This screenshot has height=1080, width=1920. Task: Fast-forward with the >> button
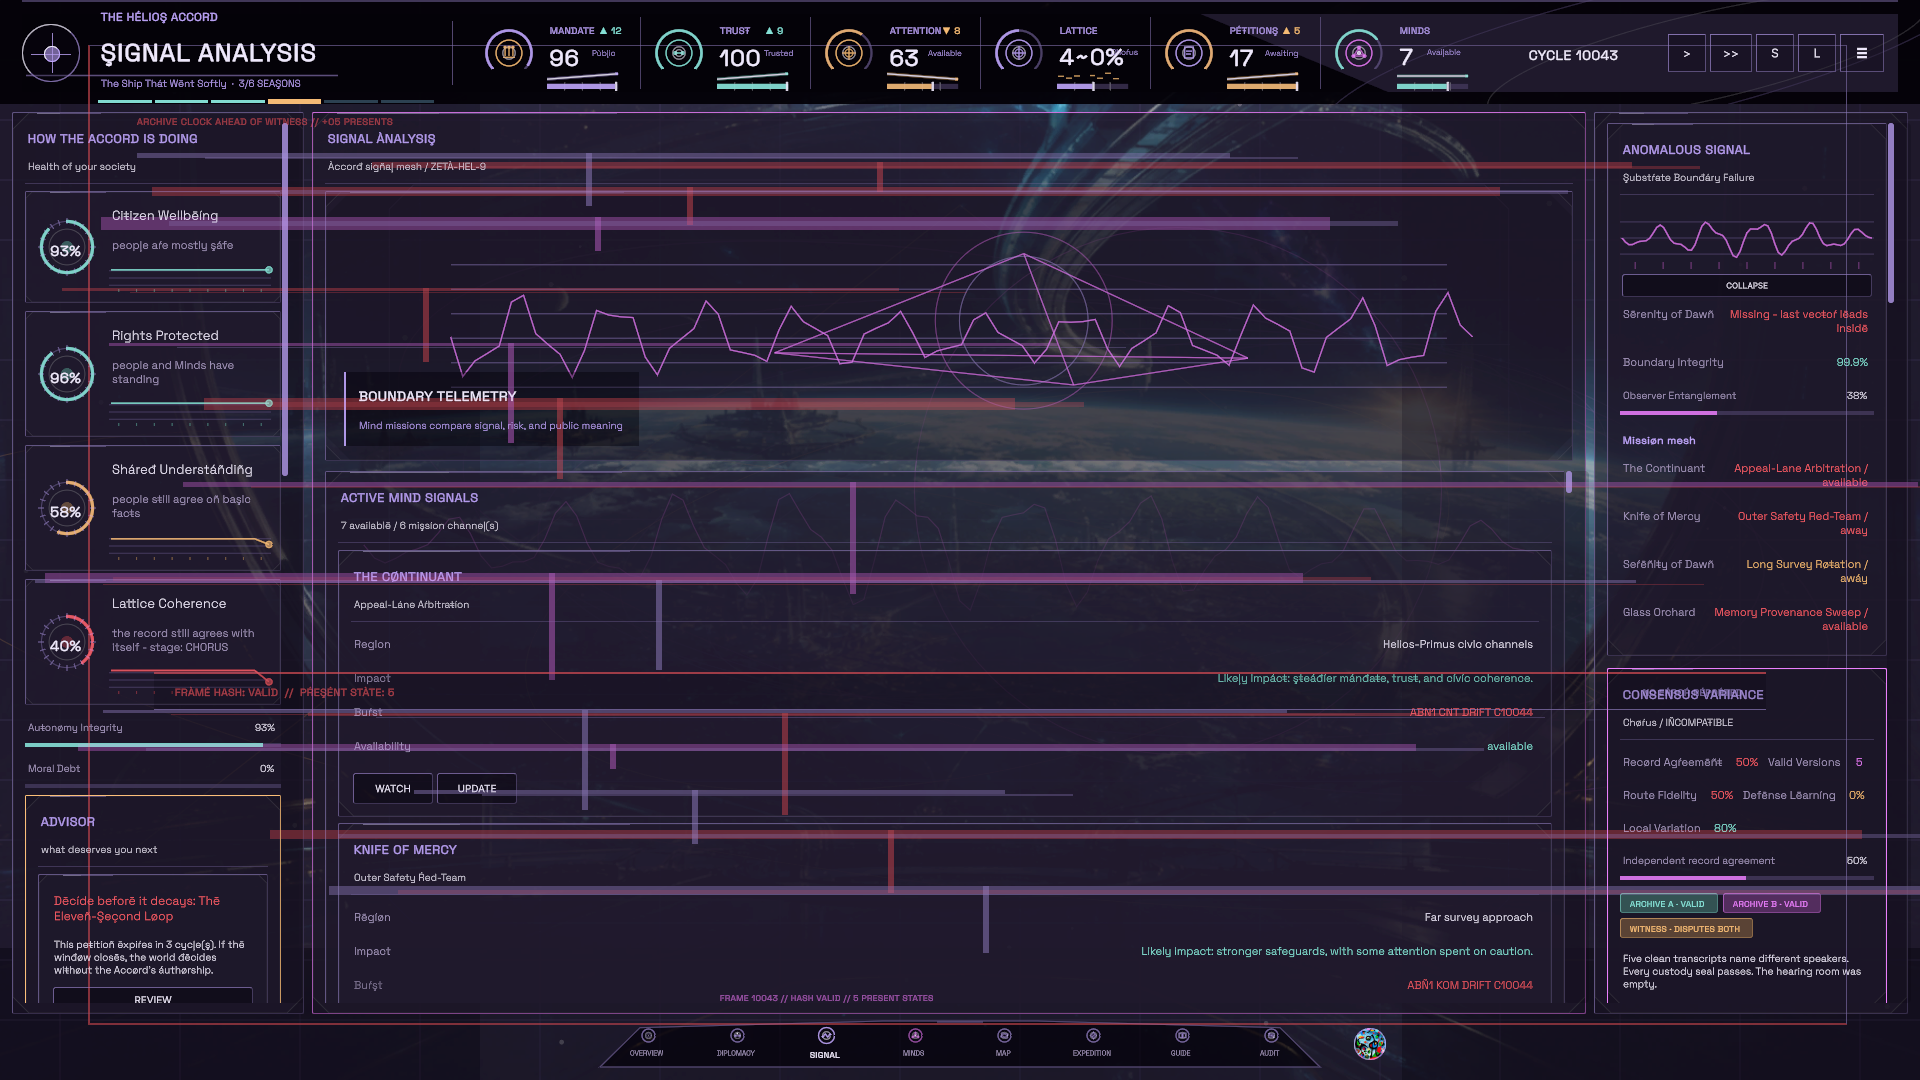point(1730,53)
